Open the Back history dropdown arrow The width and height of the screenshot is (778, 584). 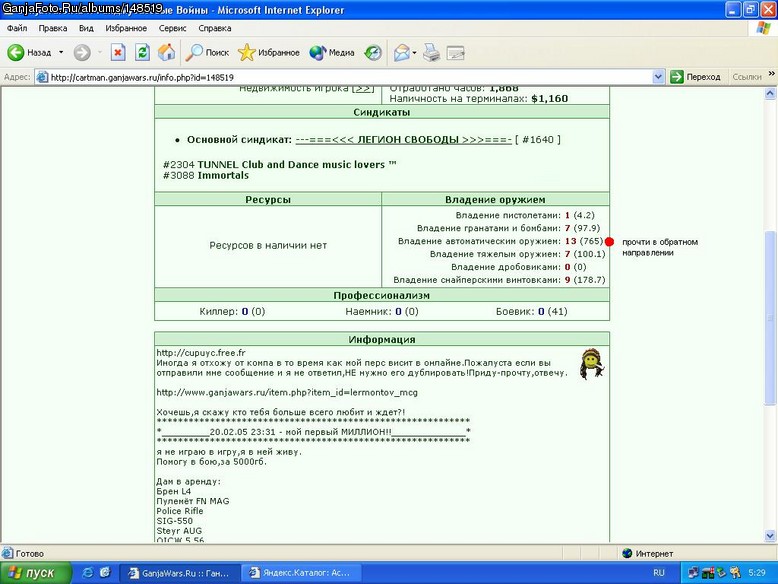pyautogui.click(x=61, y=53)
